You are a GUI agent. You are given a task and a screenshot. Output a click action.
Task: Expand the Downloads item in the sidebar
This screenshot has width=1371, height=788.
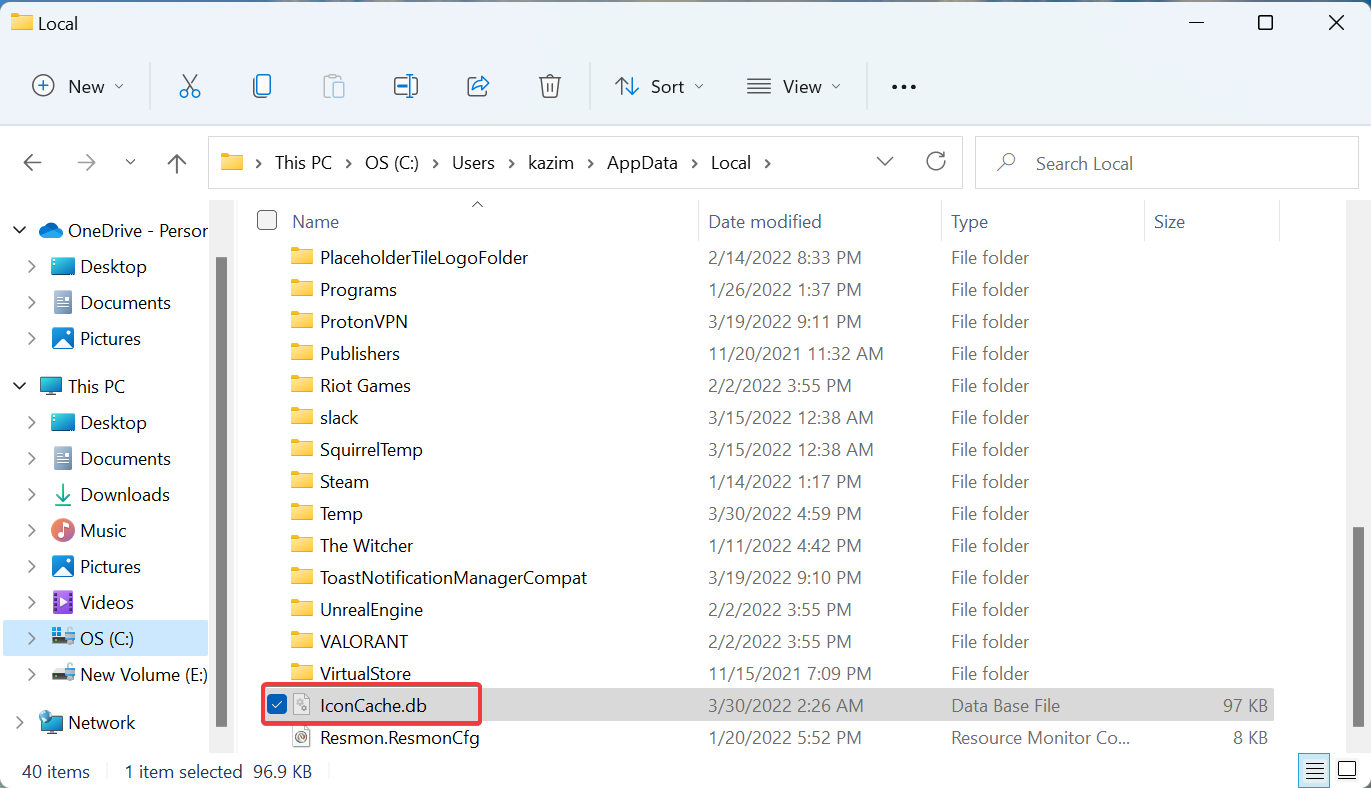click(31, 494)
